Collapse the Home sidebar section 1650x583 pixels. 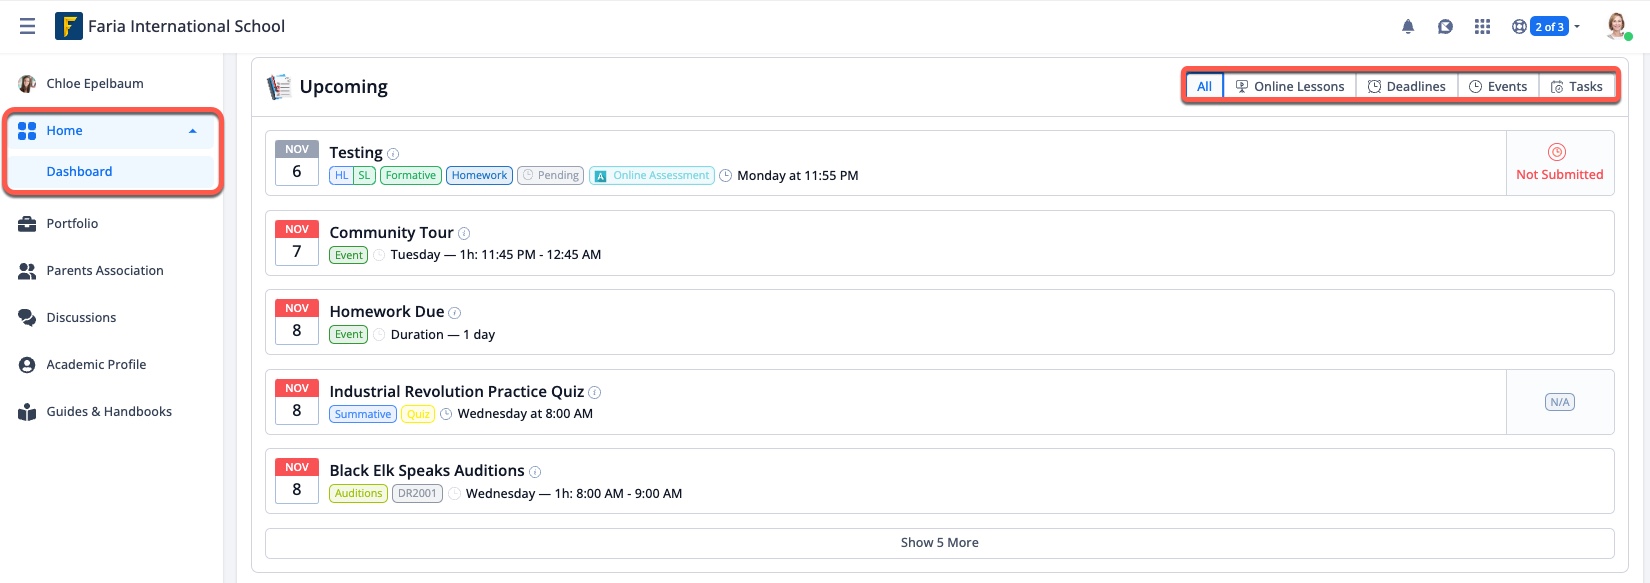tap(193, 131)
